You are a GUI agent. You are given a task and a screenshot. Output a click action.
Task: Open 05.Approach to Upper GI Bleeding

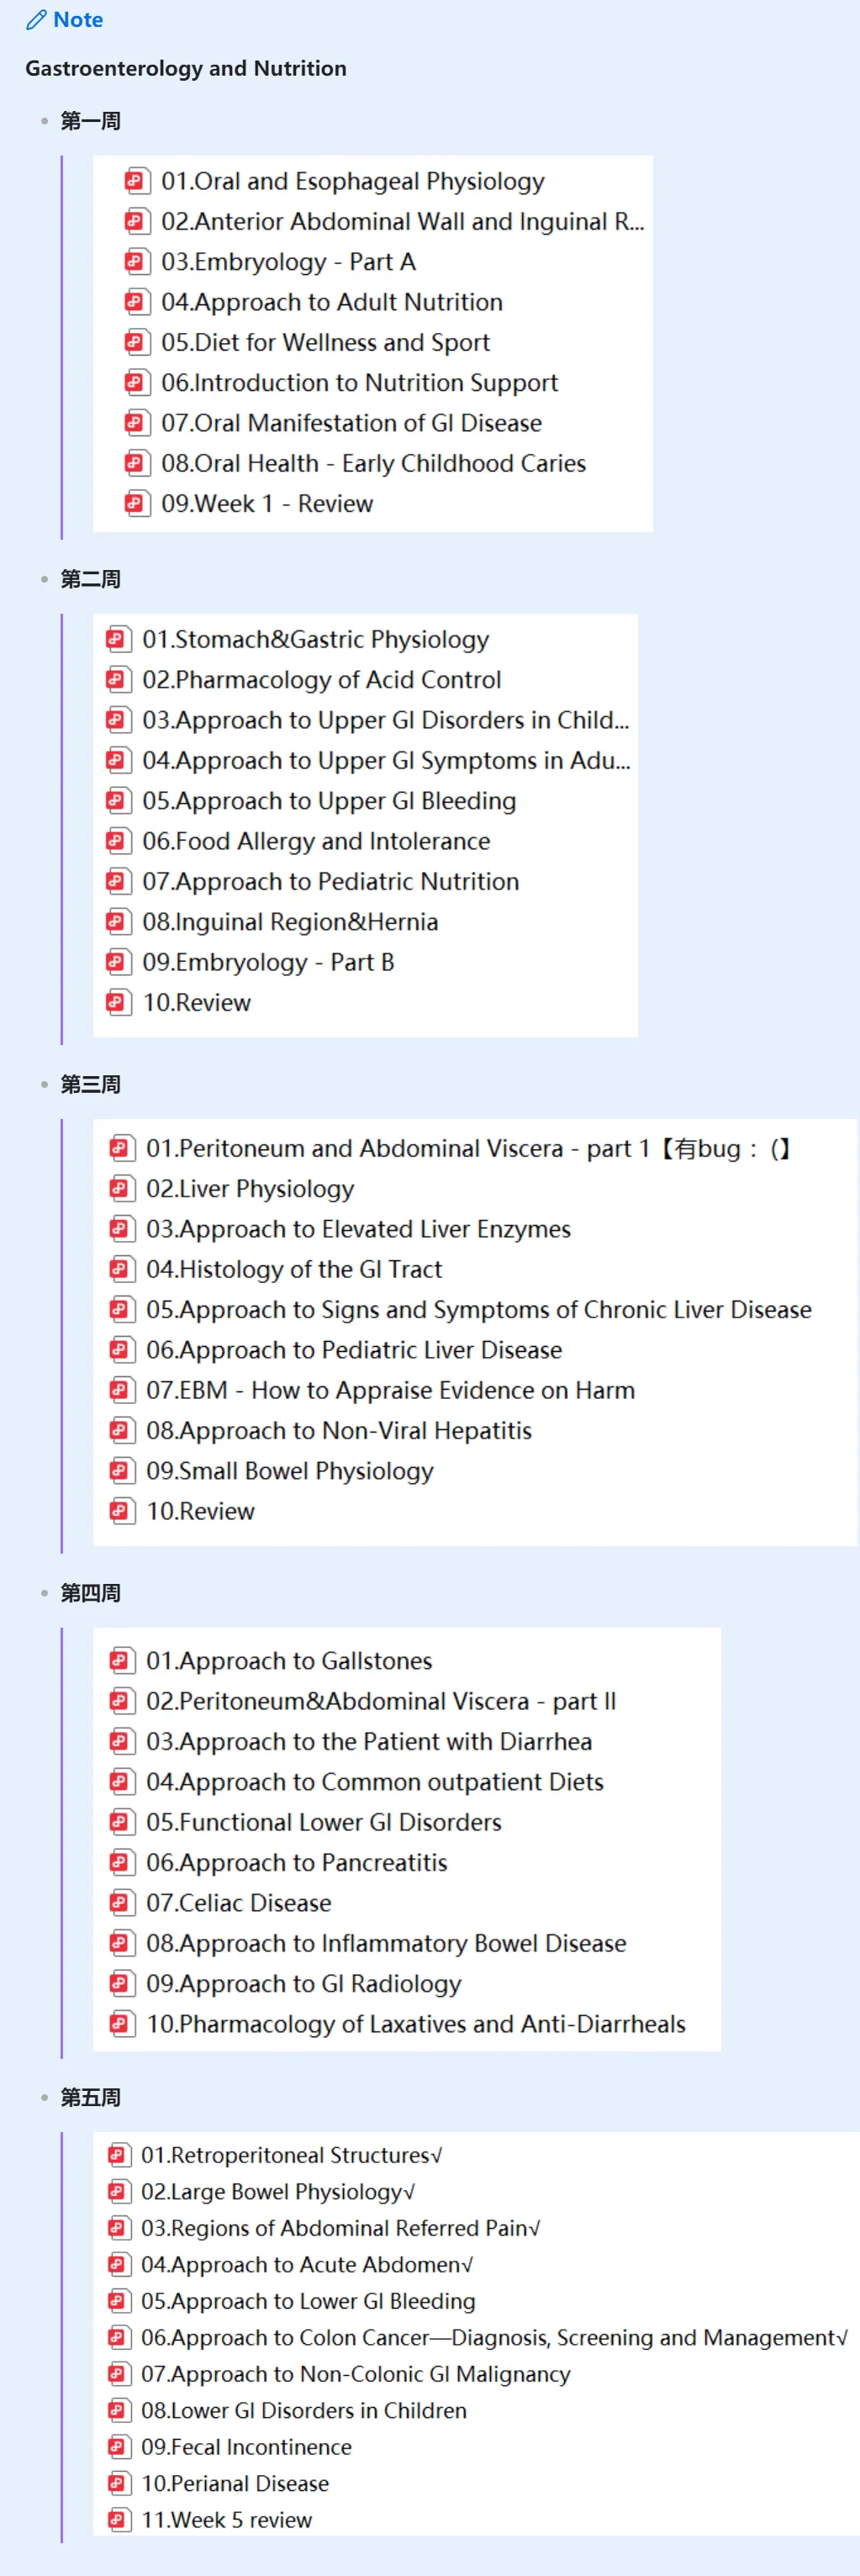click(x=329, y=801)
